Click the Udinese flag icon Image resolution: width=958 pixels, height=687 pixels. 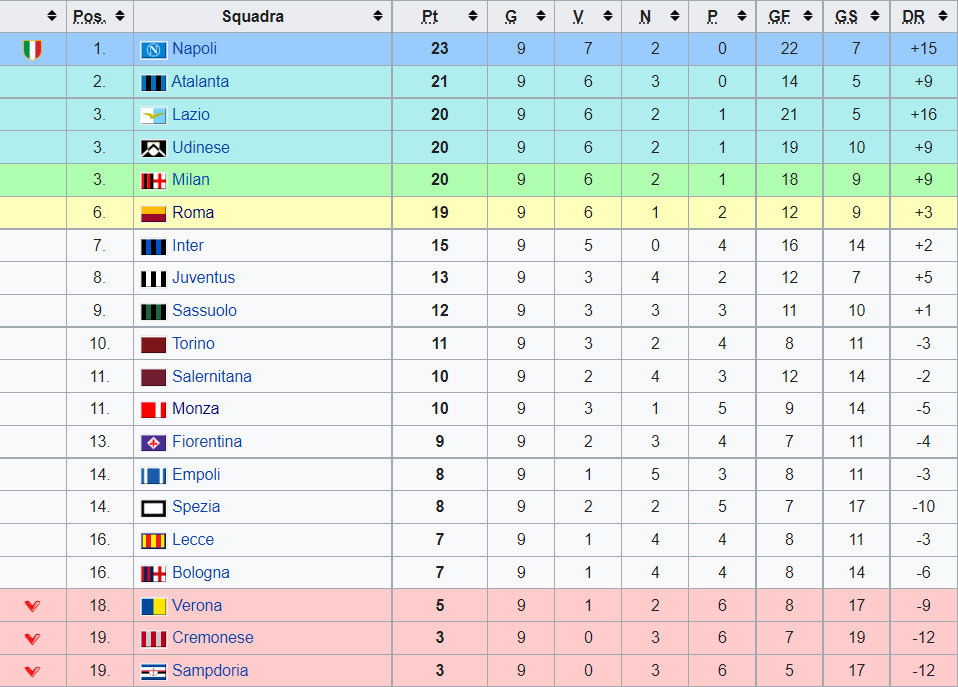click(153, 148)
